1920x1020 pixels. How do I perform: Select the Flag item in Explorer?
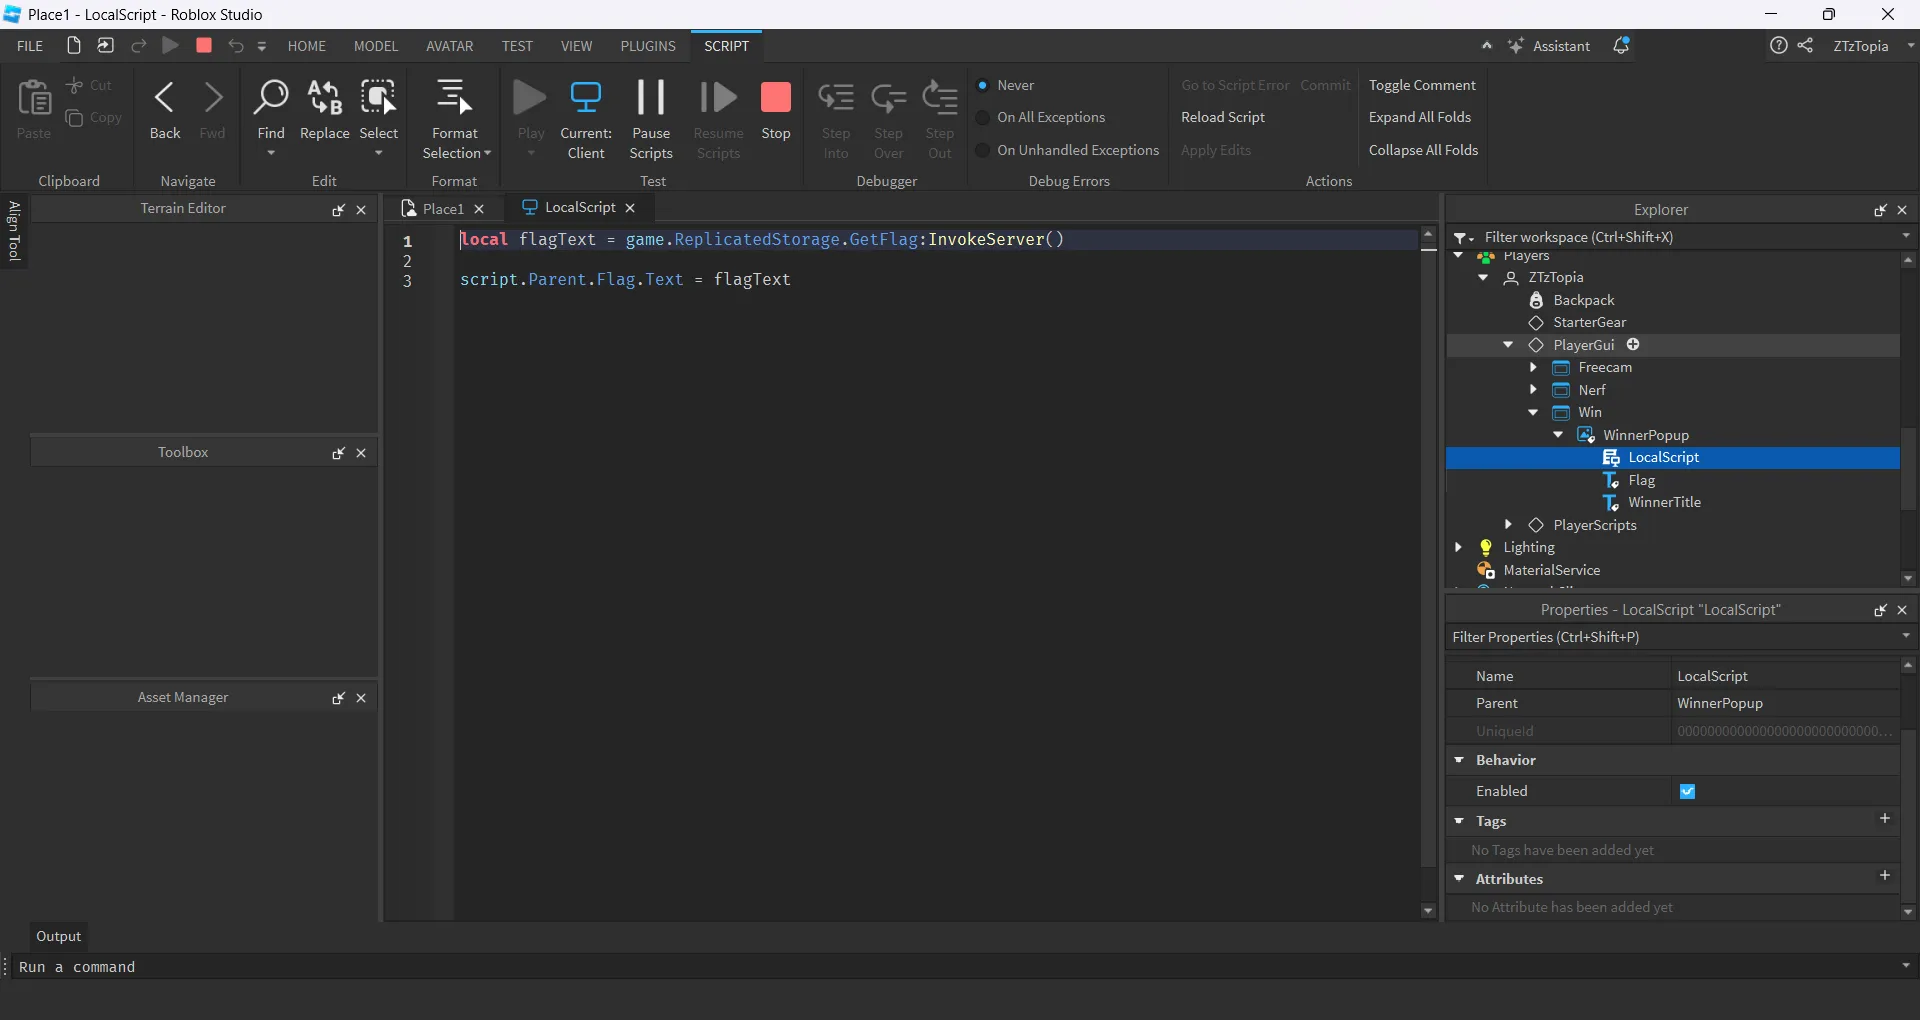[x=1641, y=480]
